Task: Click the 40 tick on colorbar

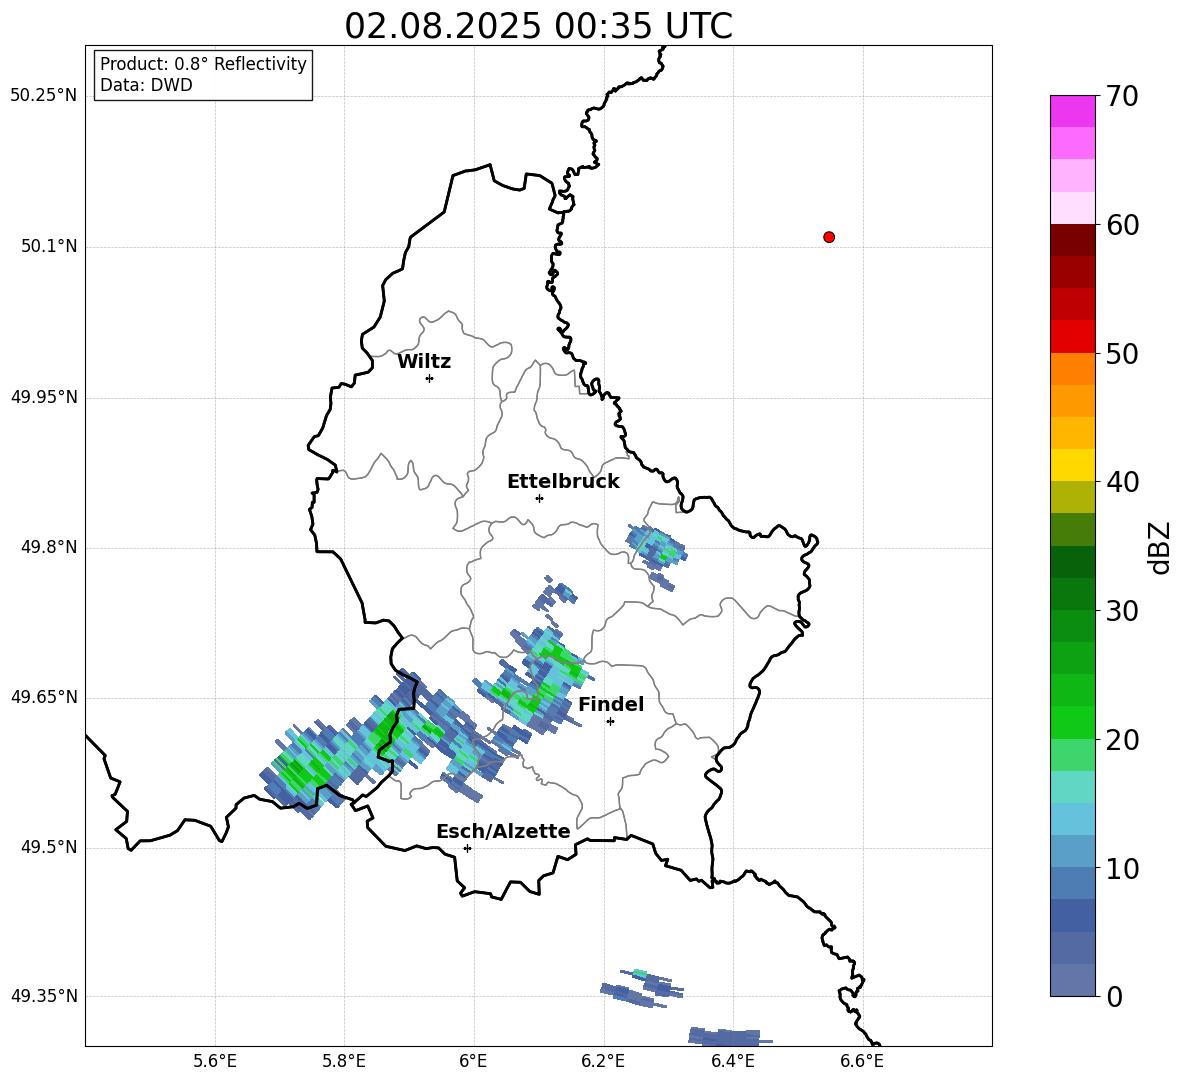Action: point(1122,482)
